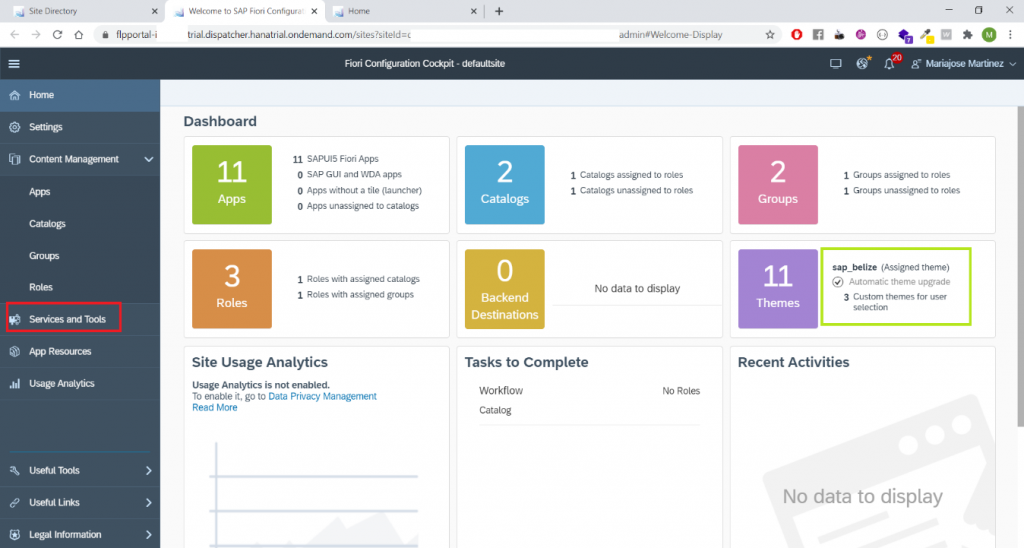The image size is (1024, 548).
Task: Expand the Useful Links chevron
Action: point(148,502)
